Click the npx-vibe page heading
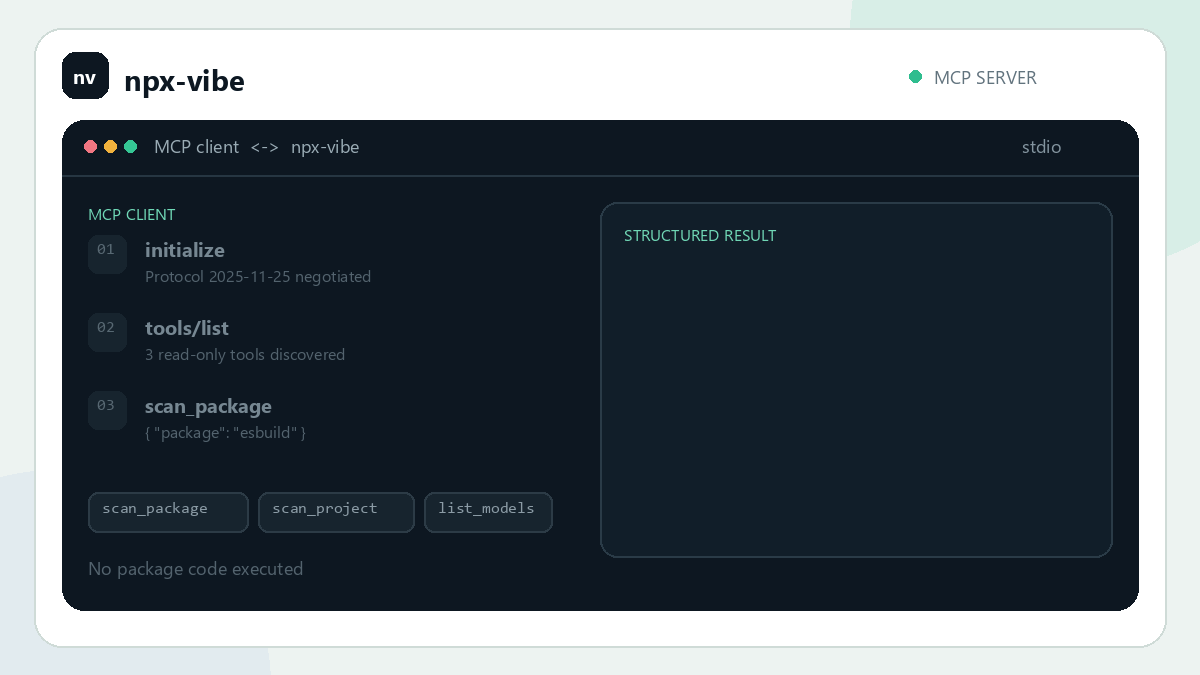 pos(184,81)
